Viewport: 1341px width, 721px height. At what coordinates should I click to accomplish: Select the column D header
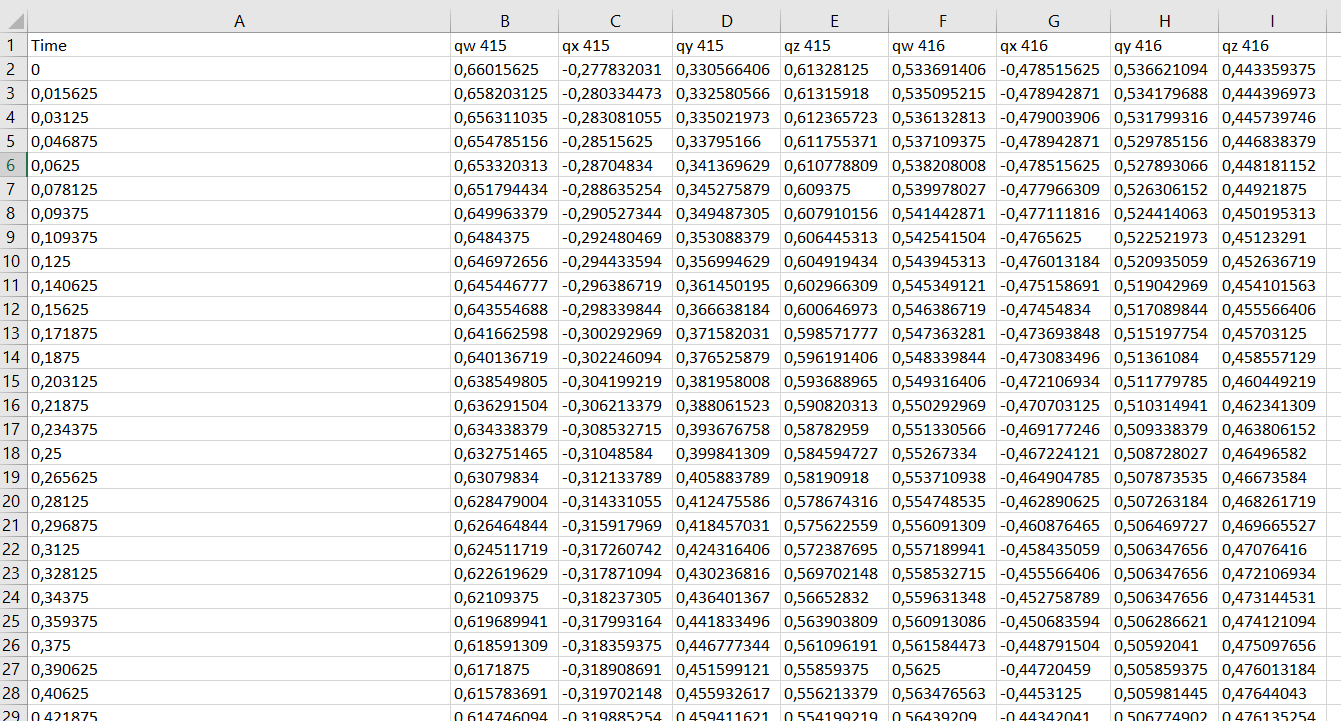[727, 21]
